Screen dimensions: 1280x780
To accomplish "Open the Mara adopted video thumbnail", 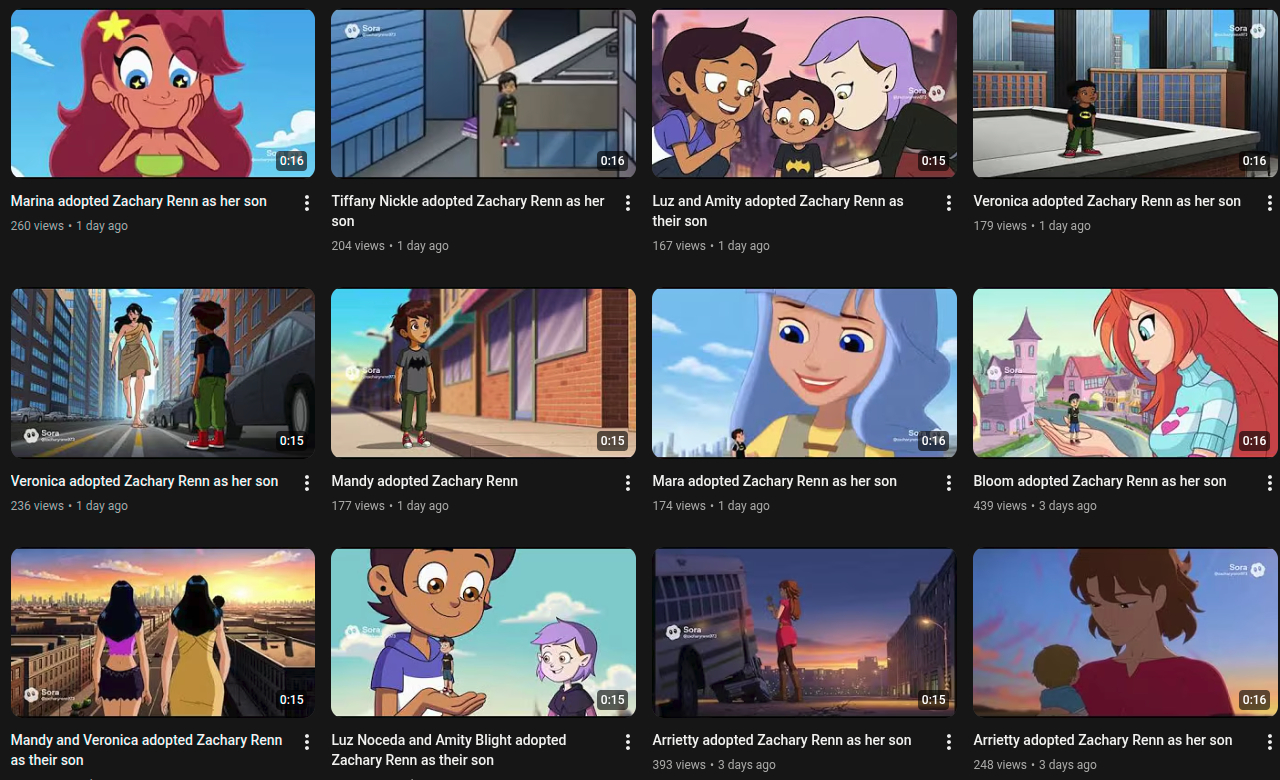I will coord(804,373).
